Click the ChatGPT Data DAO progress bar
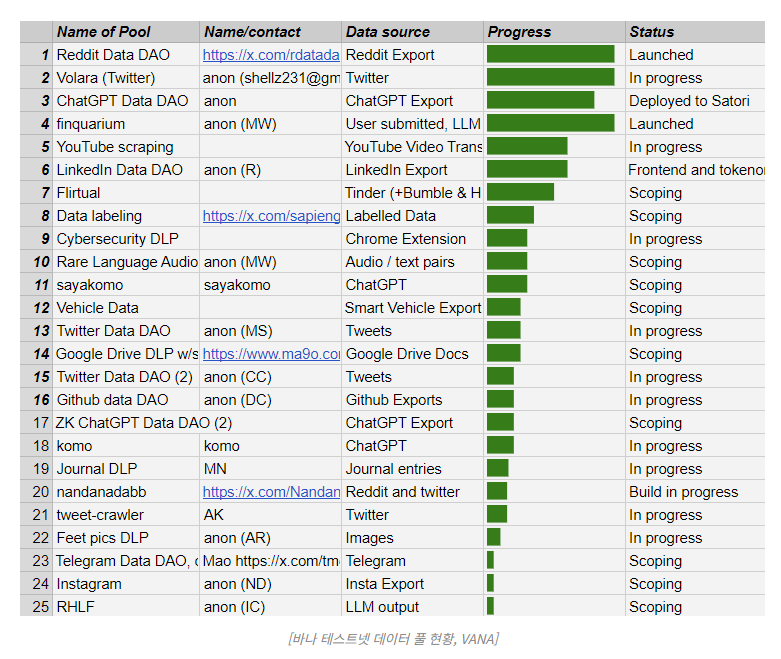Screen dimensions: 781x659 540,101
